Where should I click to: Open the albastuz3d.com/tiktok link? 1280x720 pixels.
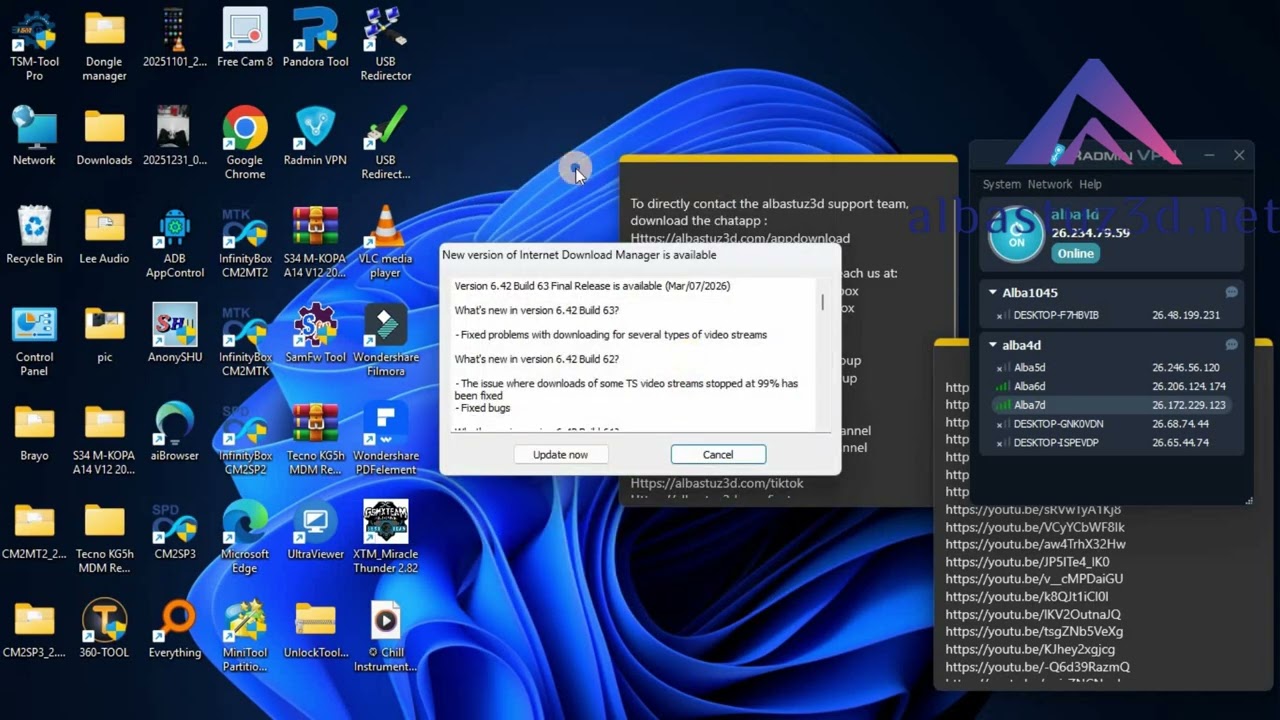point(717,483)
